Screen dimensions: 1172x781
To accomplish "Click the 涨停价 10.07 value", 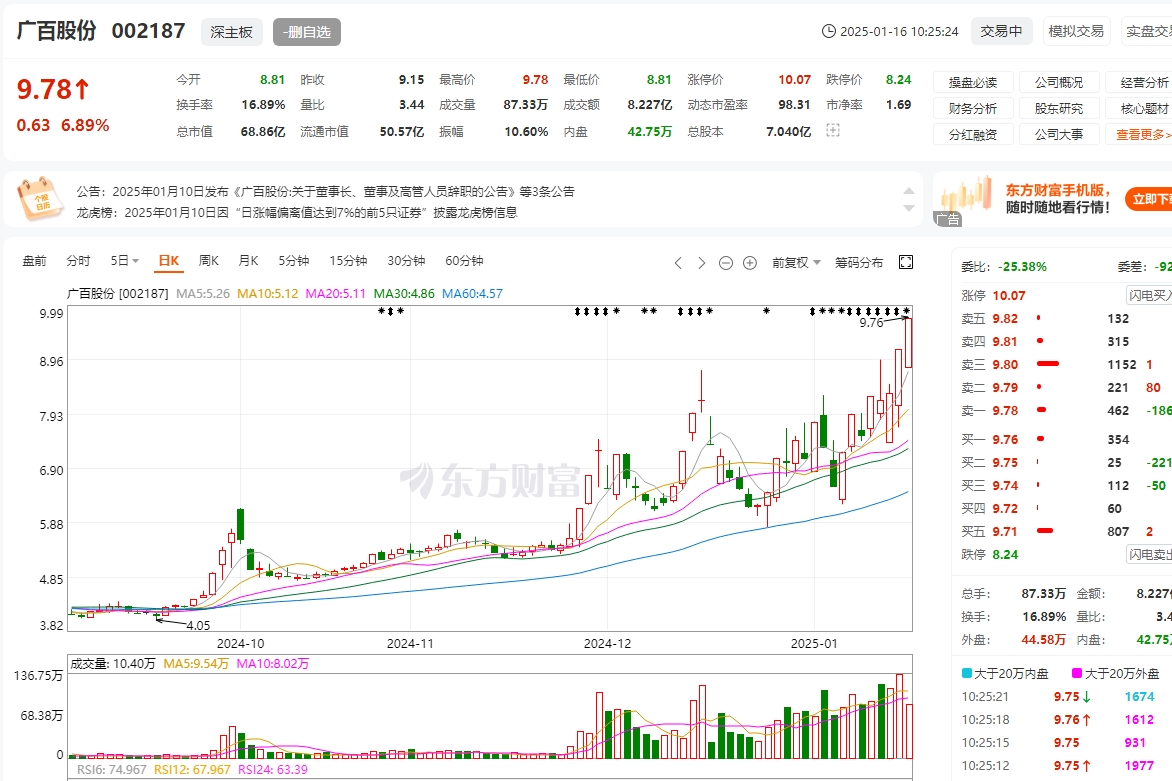I will coord(794,79).
